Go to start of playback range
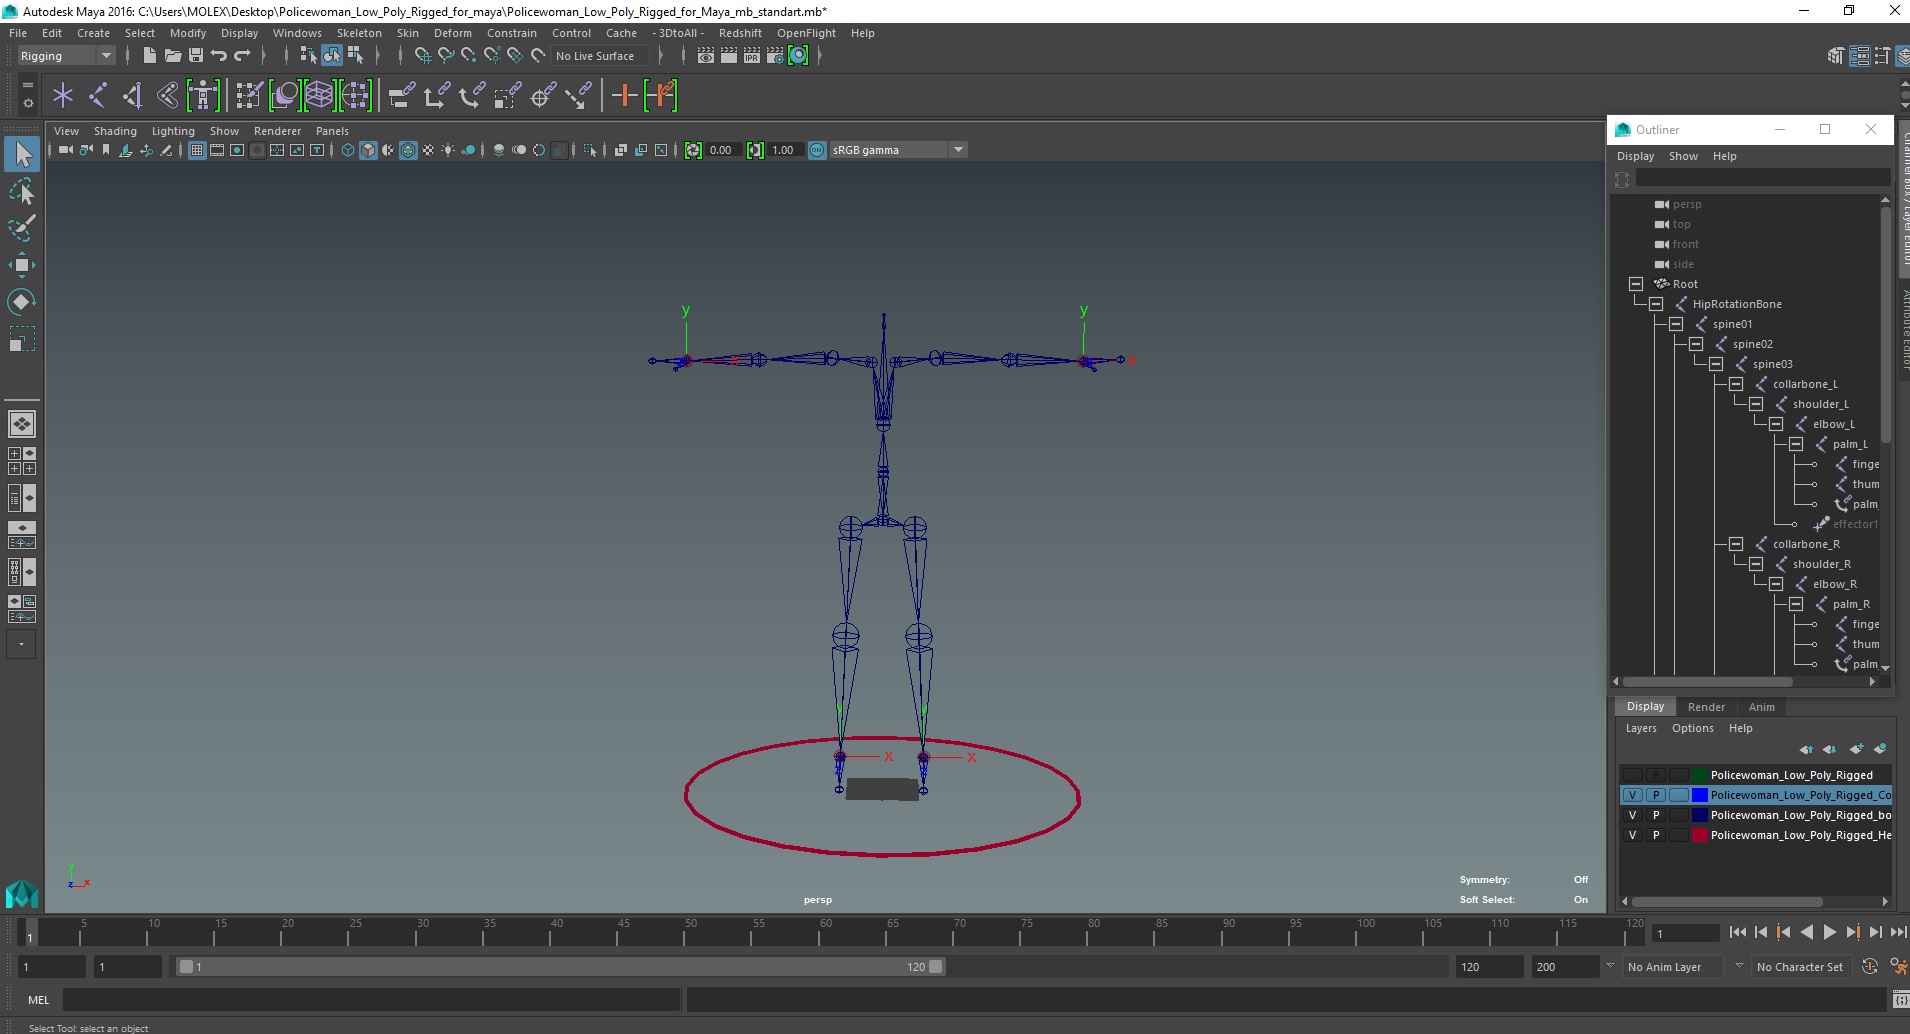Viewport: 1910px width, 1034px height. click(x=1737, y=932)
